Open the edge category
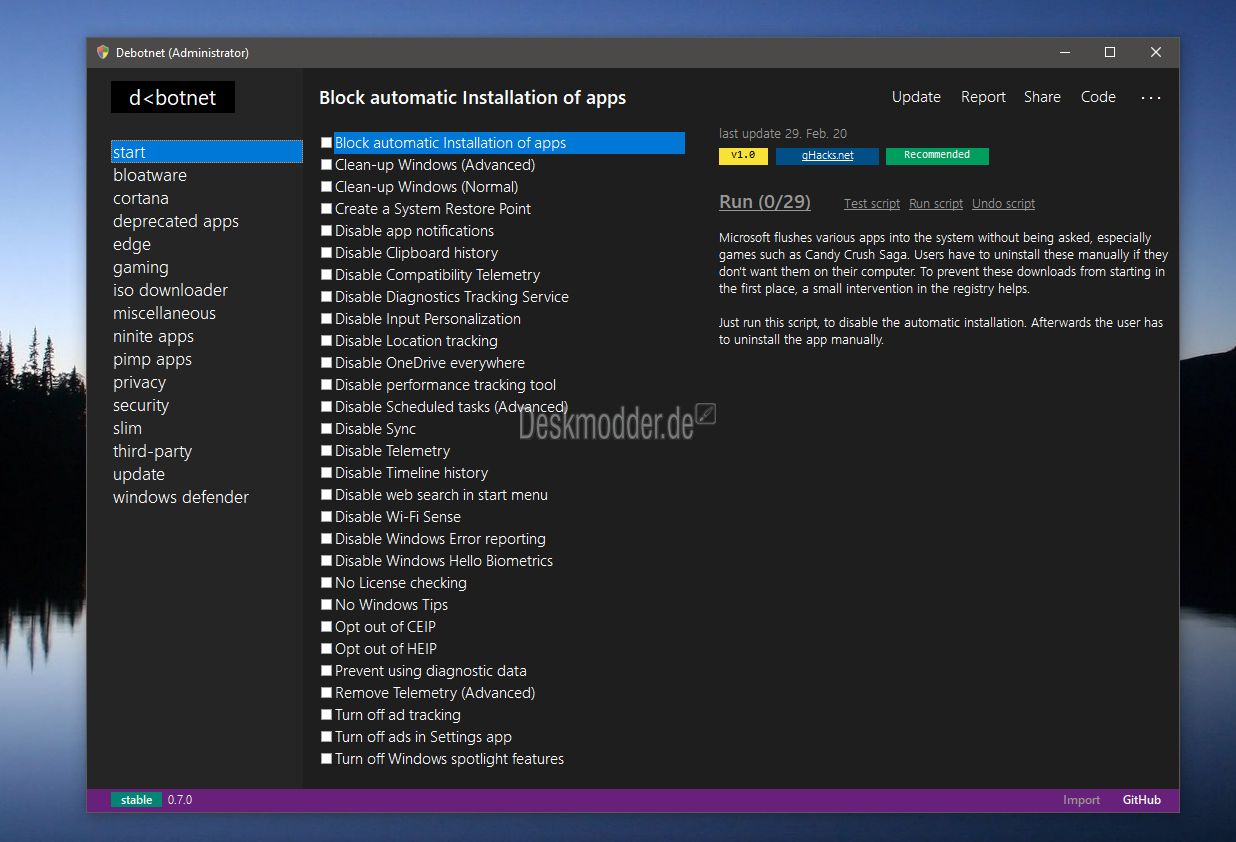1236x842 pixels. pyautogui.click(x=132, y=244)
